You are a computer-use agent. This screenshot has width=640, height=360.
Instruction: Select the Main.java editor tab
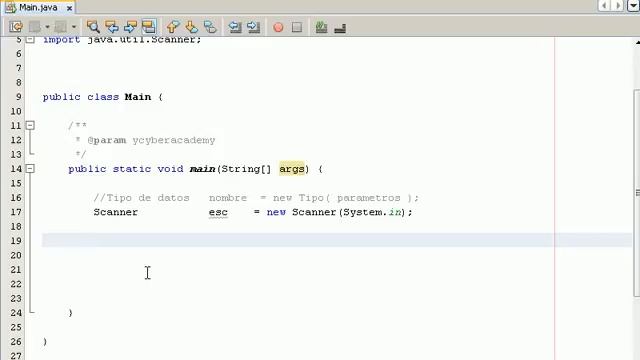click(x=38, y=8)
